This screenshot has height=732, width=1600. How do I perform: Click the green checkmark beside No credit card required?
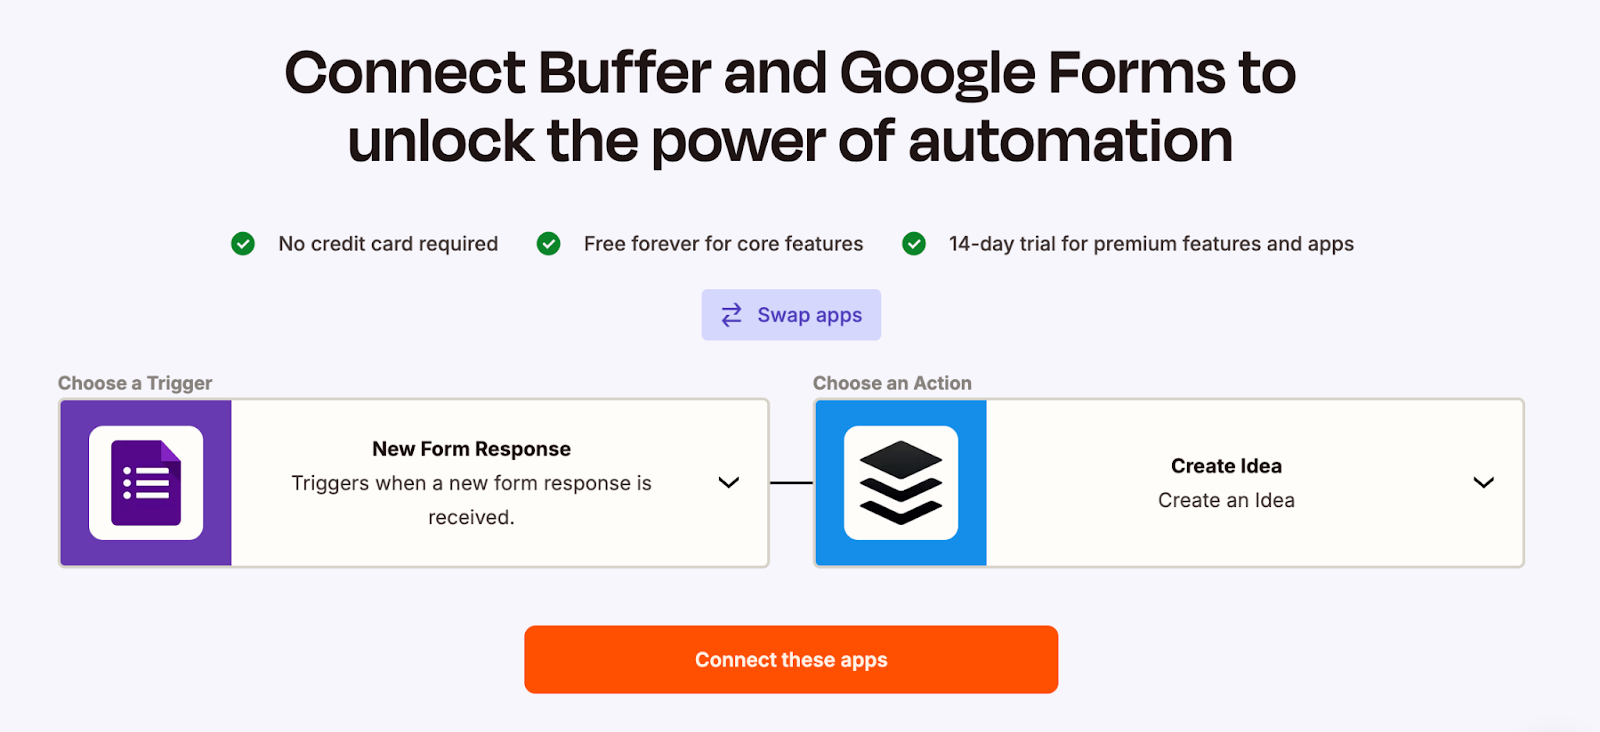pyautogui.click(x=242, y=243)
